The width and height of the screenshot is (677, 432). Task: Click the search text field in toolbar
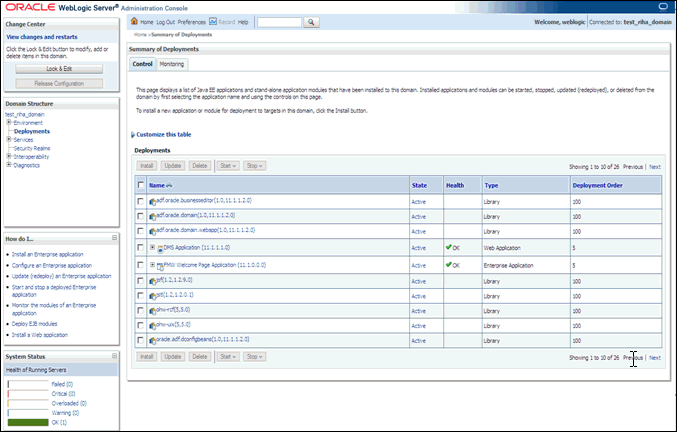tap(279, 22)
